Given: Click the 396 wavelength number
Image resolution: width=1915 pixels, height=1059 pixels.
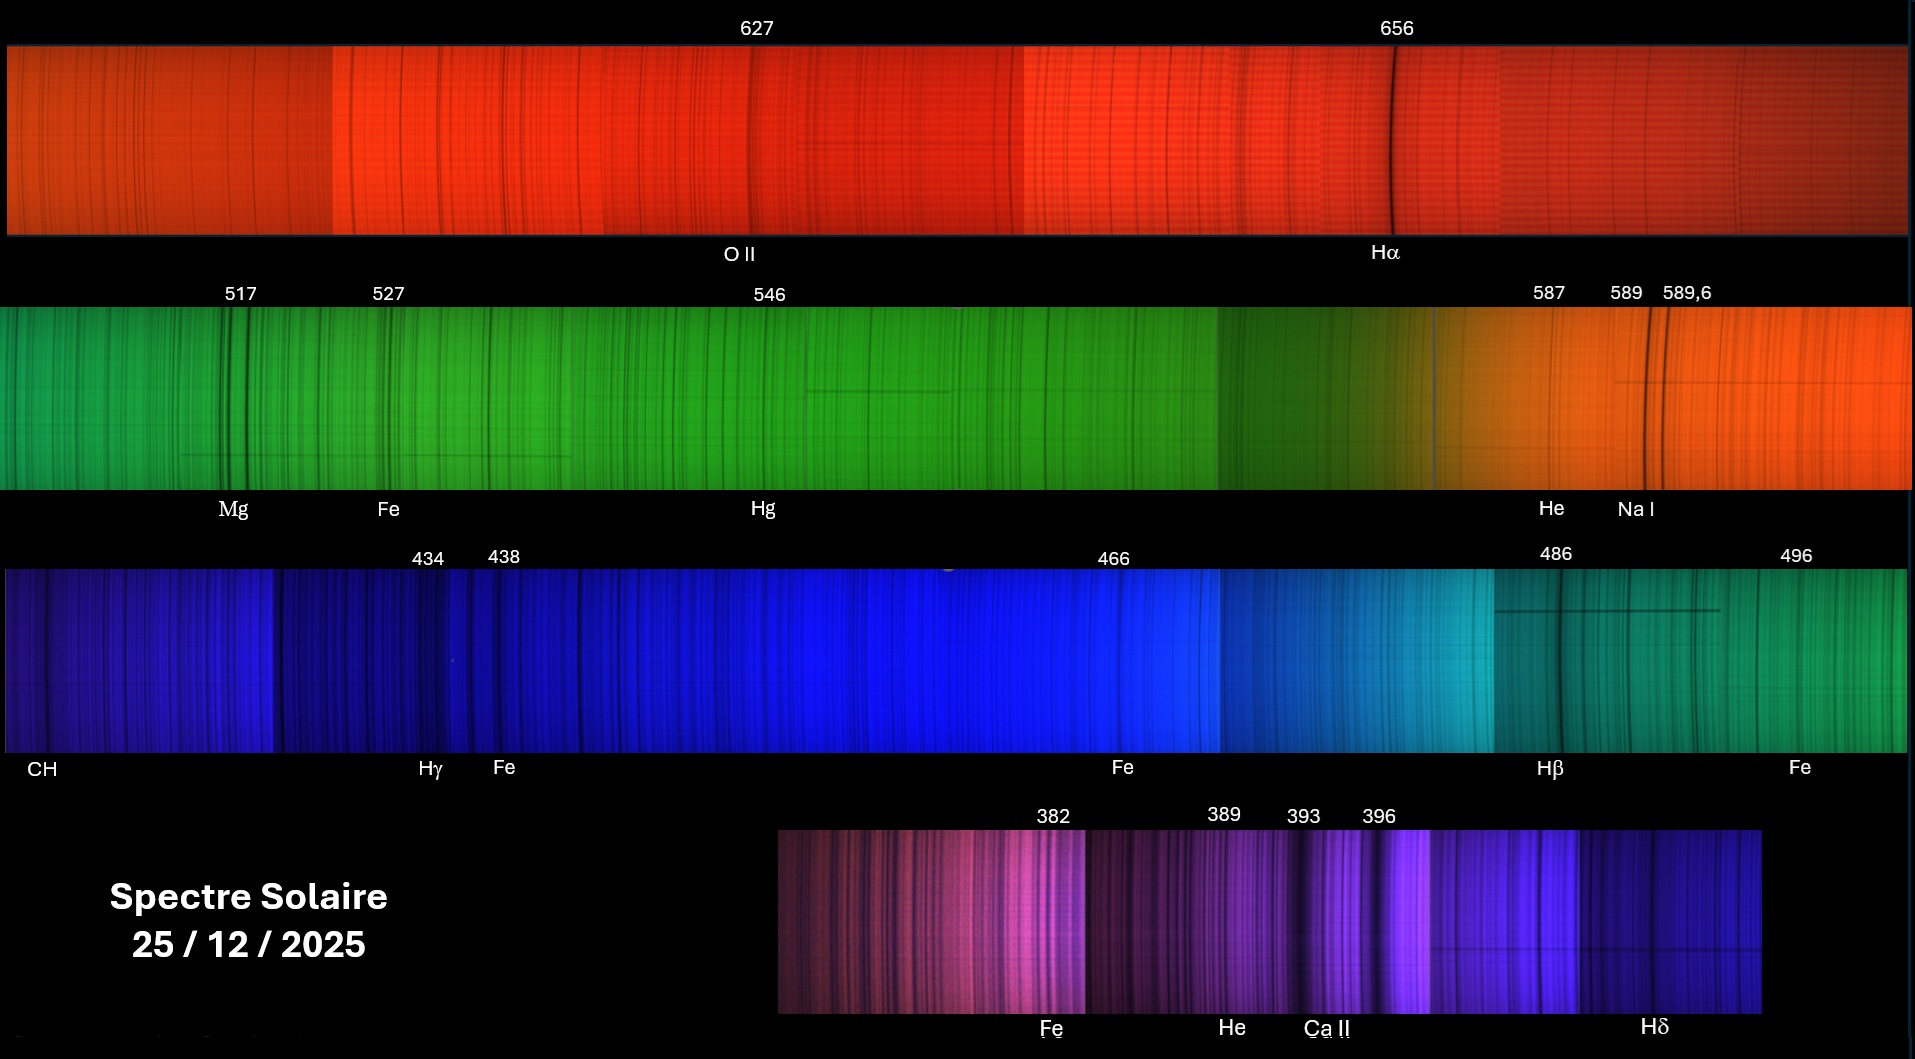Looking at the screenshot, I should click(x=1379, y=817).
